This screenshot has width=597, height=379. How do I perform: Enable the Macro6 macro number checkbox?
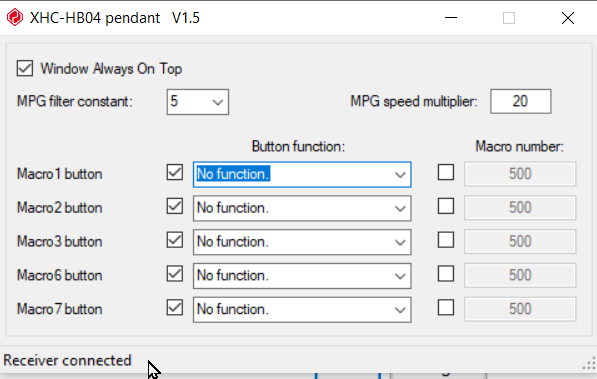pos(446,274)
